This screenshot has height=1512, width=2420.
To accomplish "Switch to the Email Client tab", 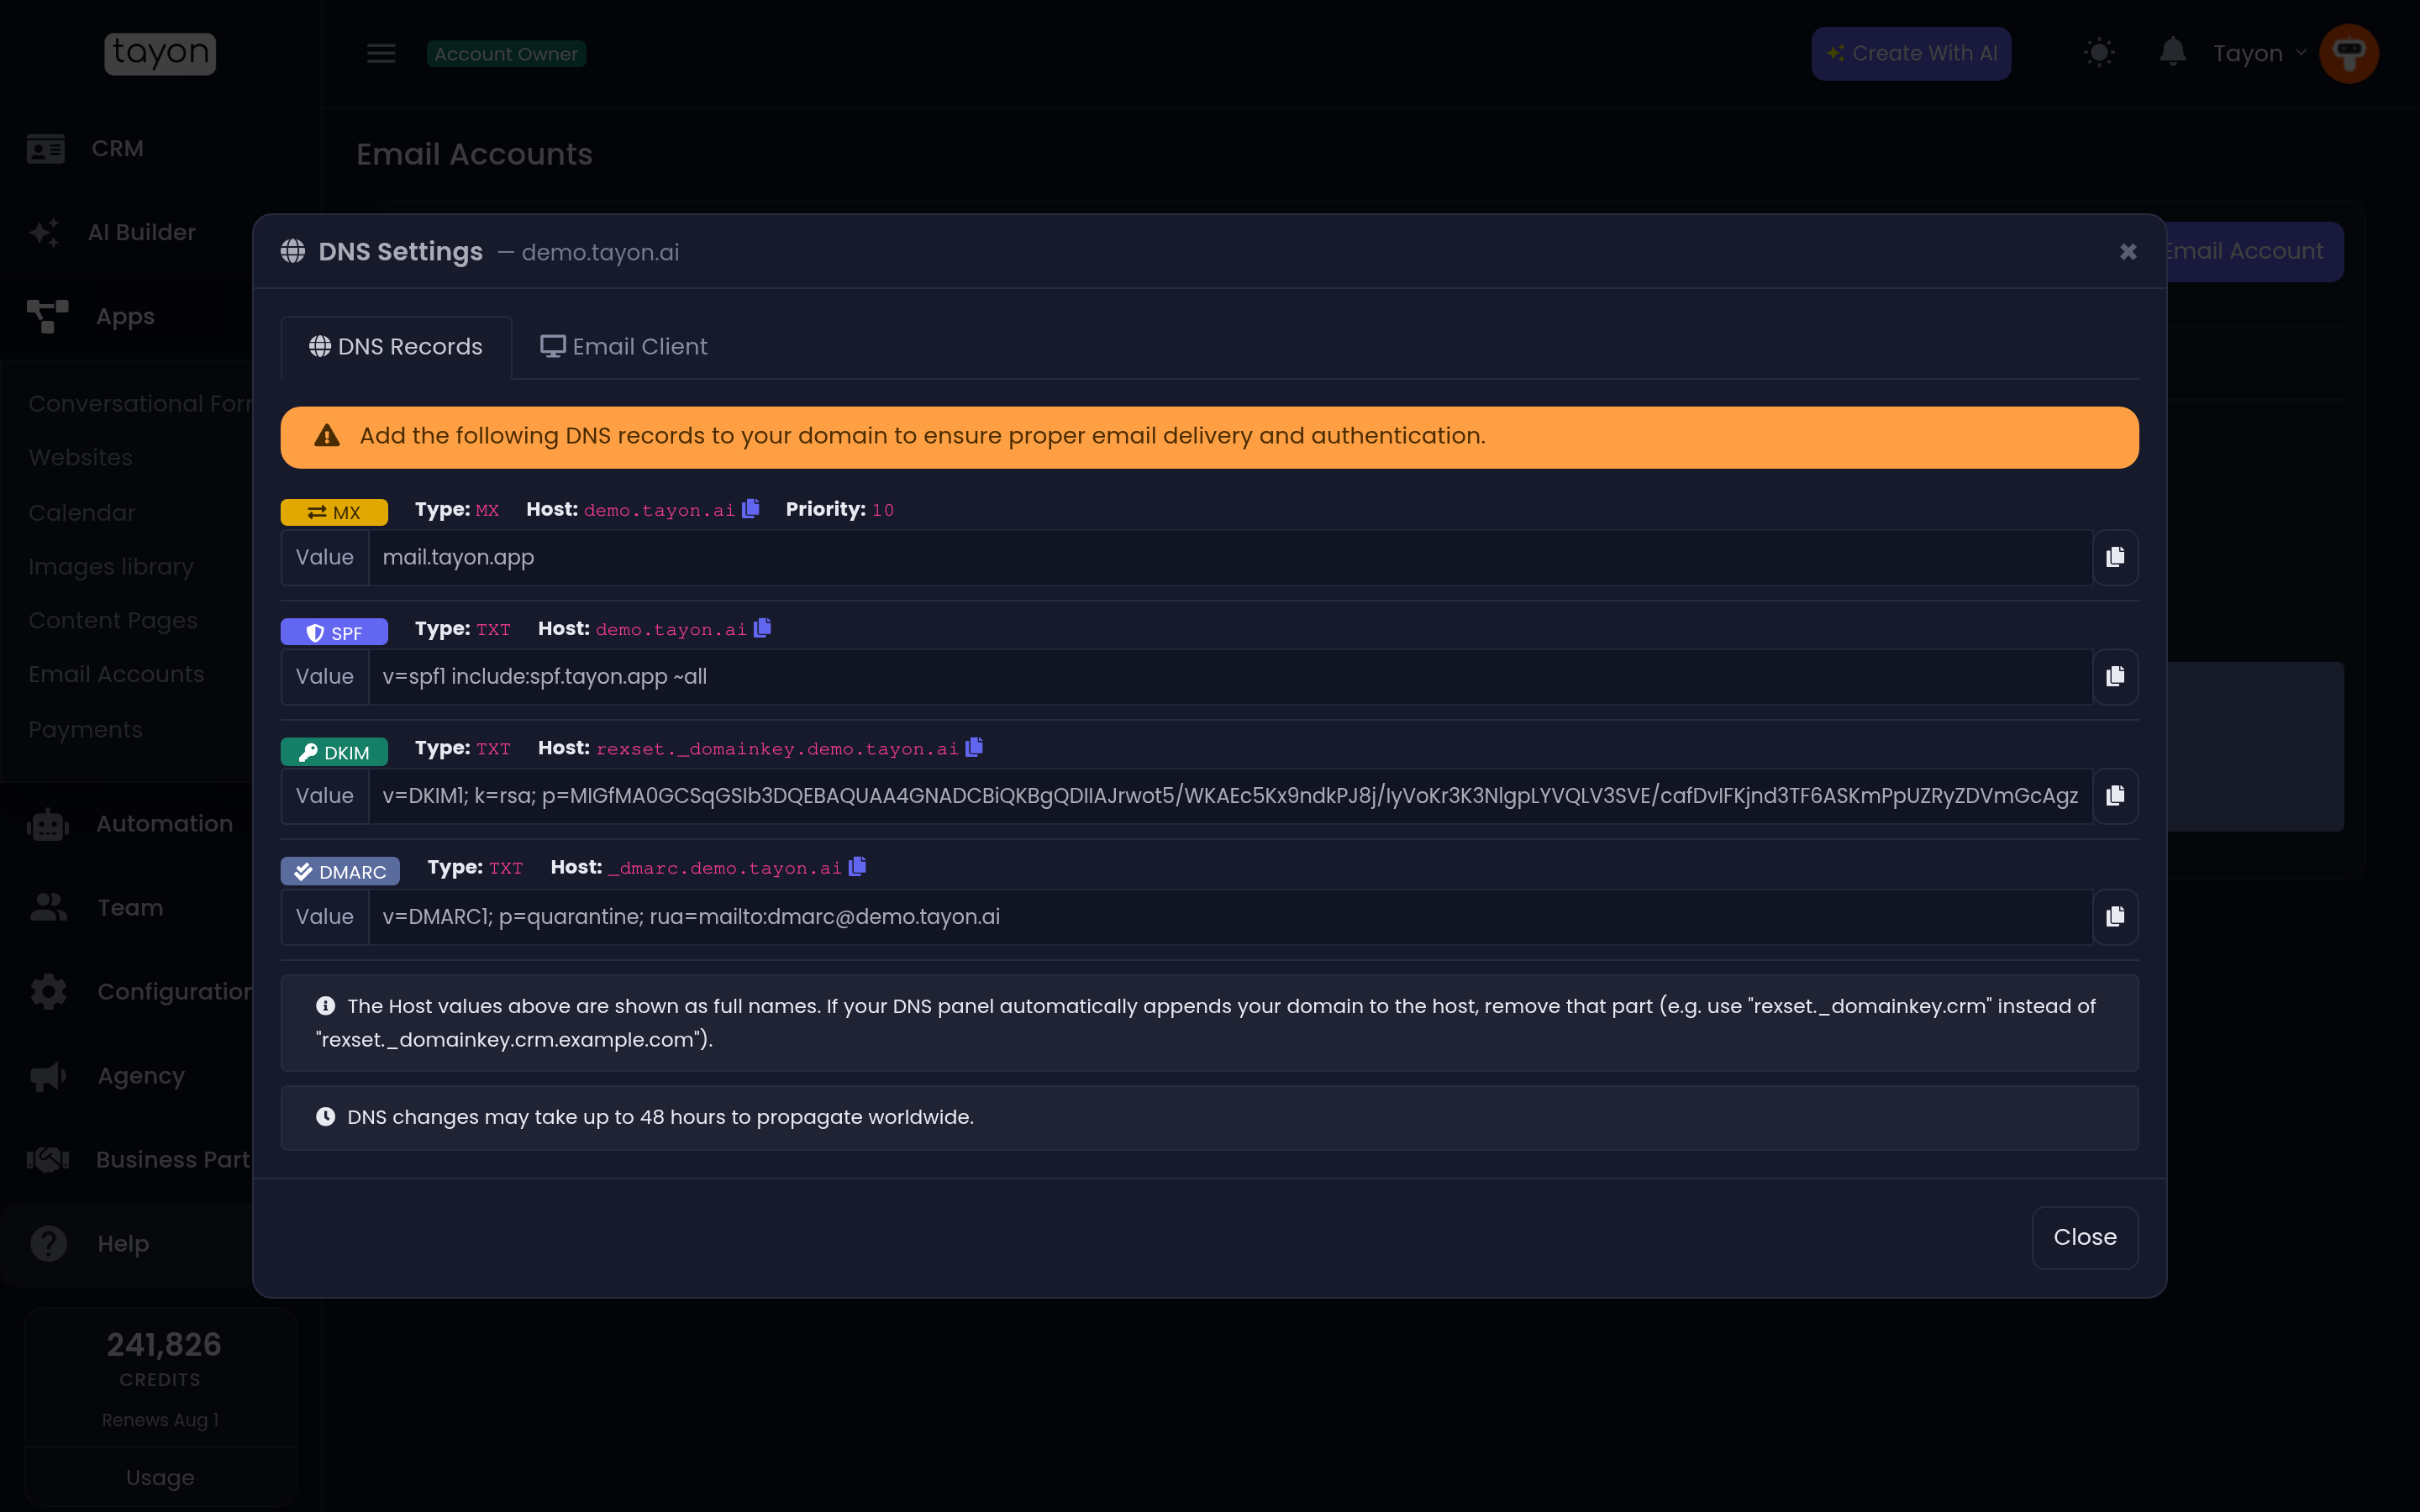I will coord(624,347).
